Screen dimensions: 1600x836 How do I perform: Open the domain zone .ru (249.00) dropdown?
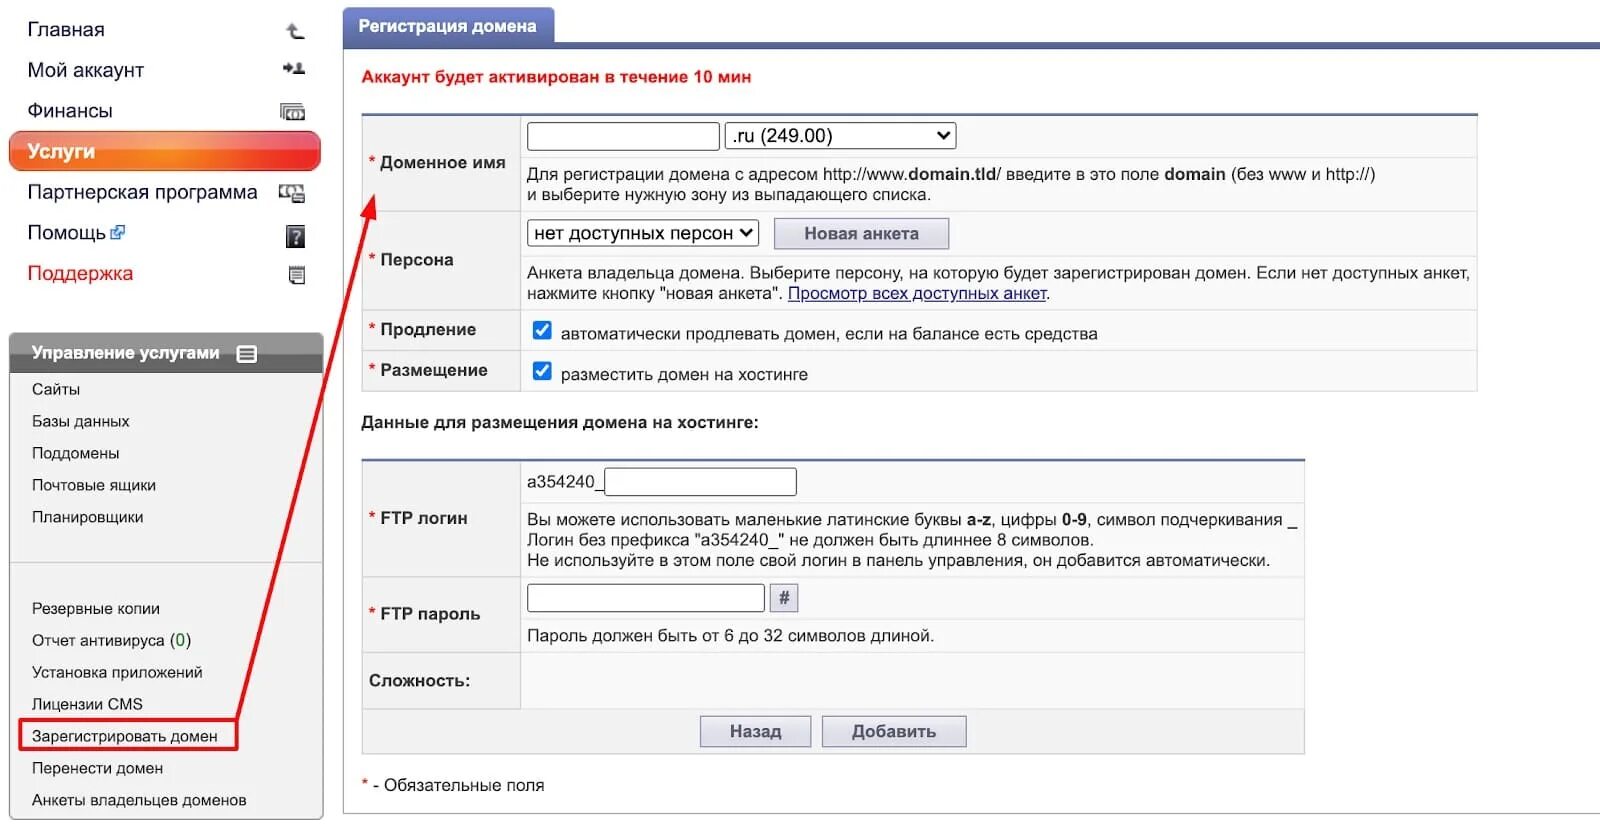click(x=841, y=136)
